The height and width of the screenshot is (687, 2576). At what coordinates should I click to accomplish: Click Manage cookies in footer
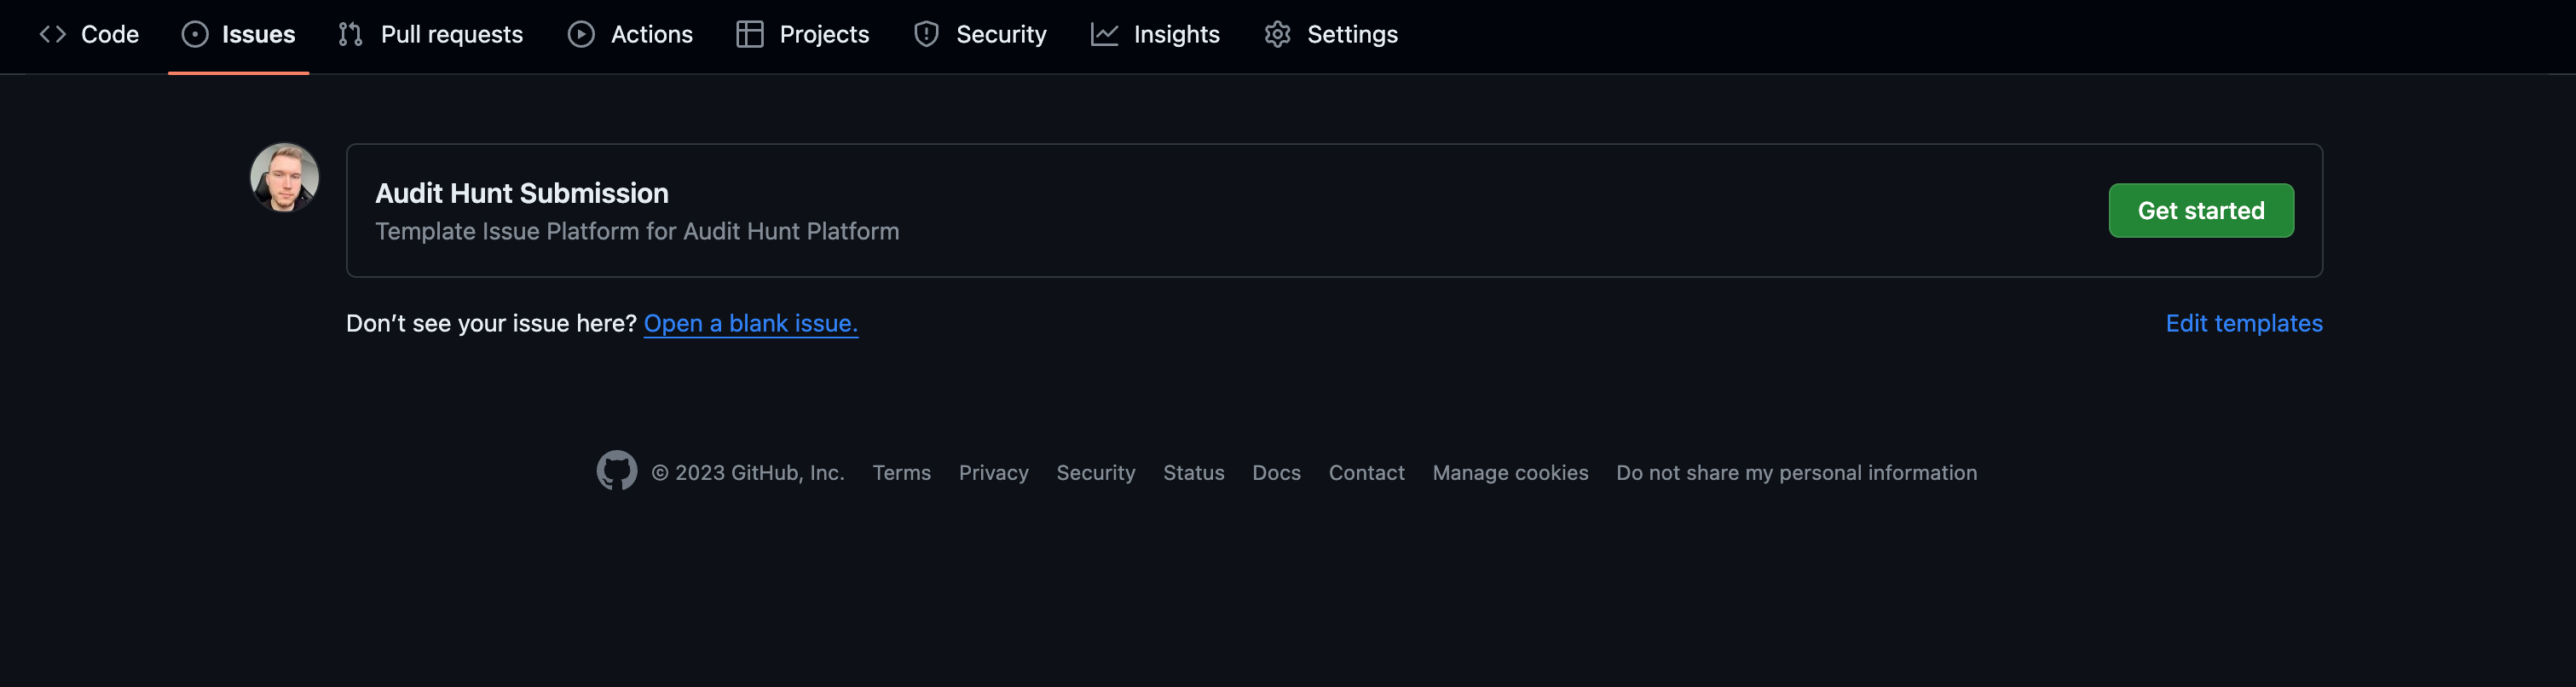(1510, 472)
